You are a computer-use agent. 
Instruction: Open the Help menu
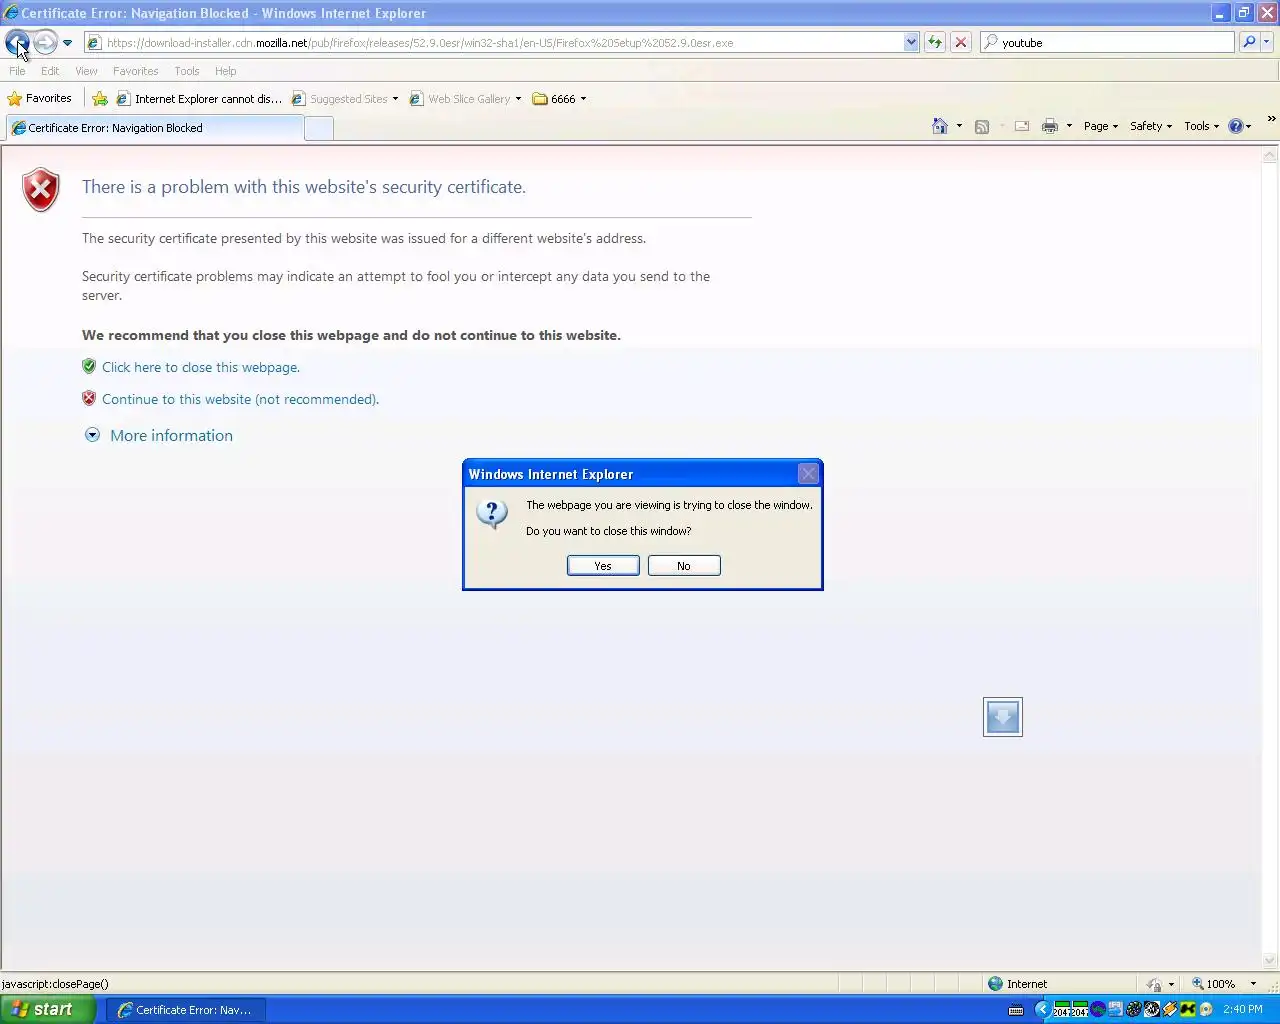click(225, 71)
